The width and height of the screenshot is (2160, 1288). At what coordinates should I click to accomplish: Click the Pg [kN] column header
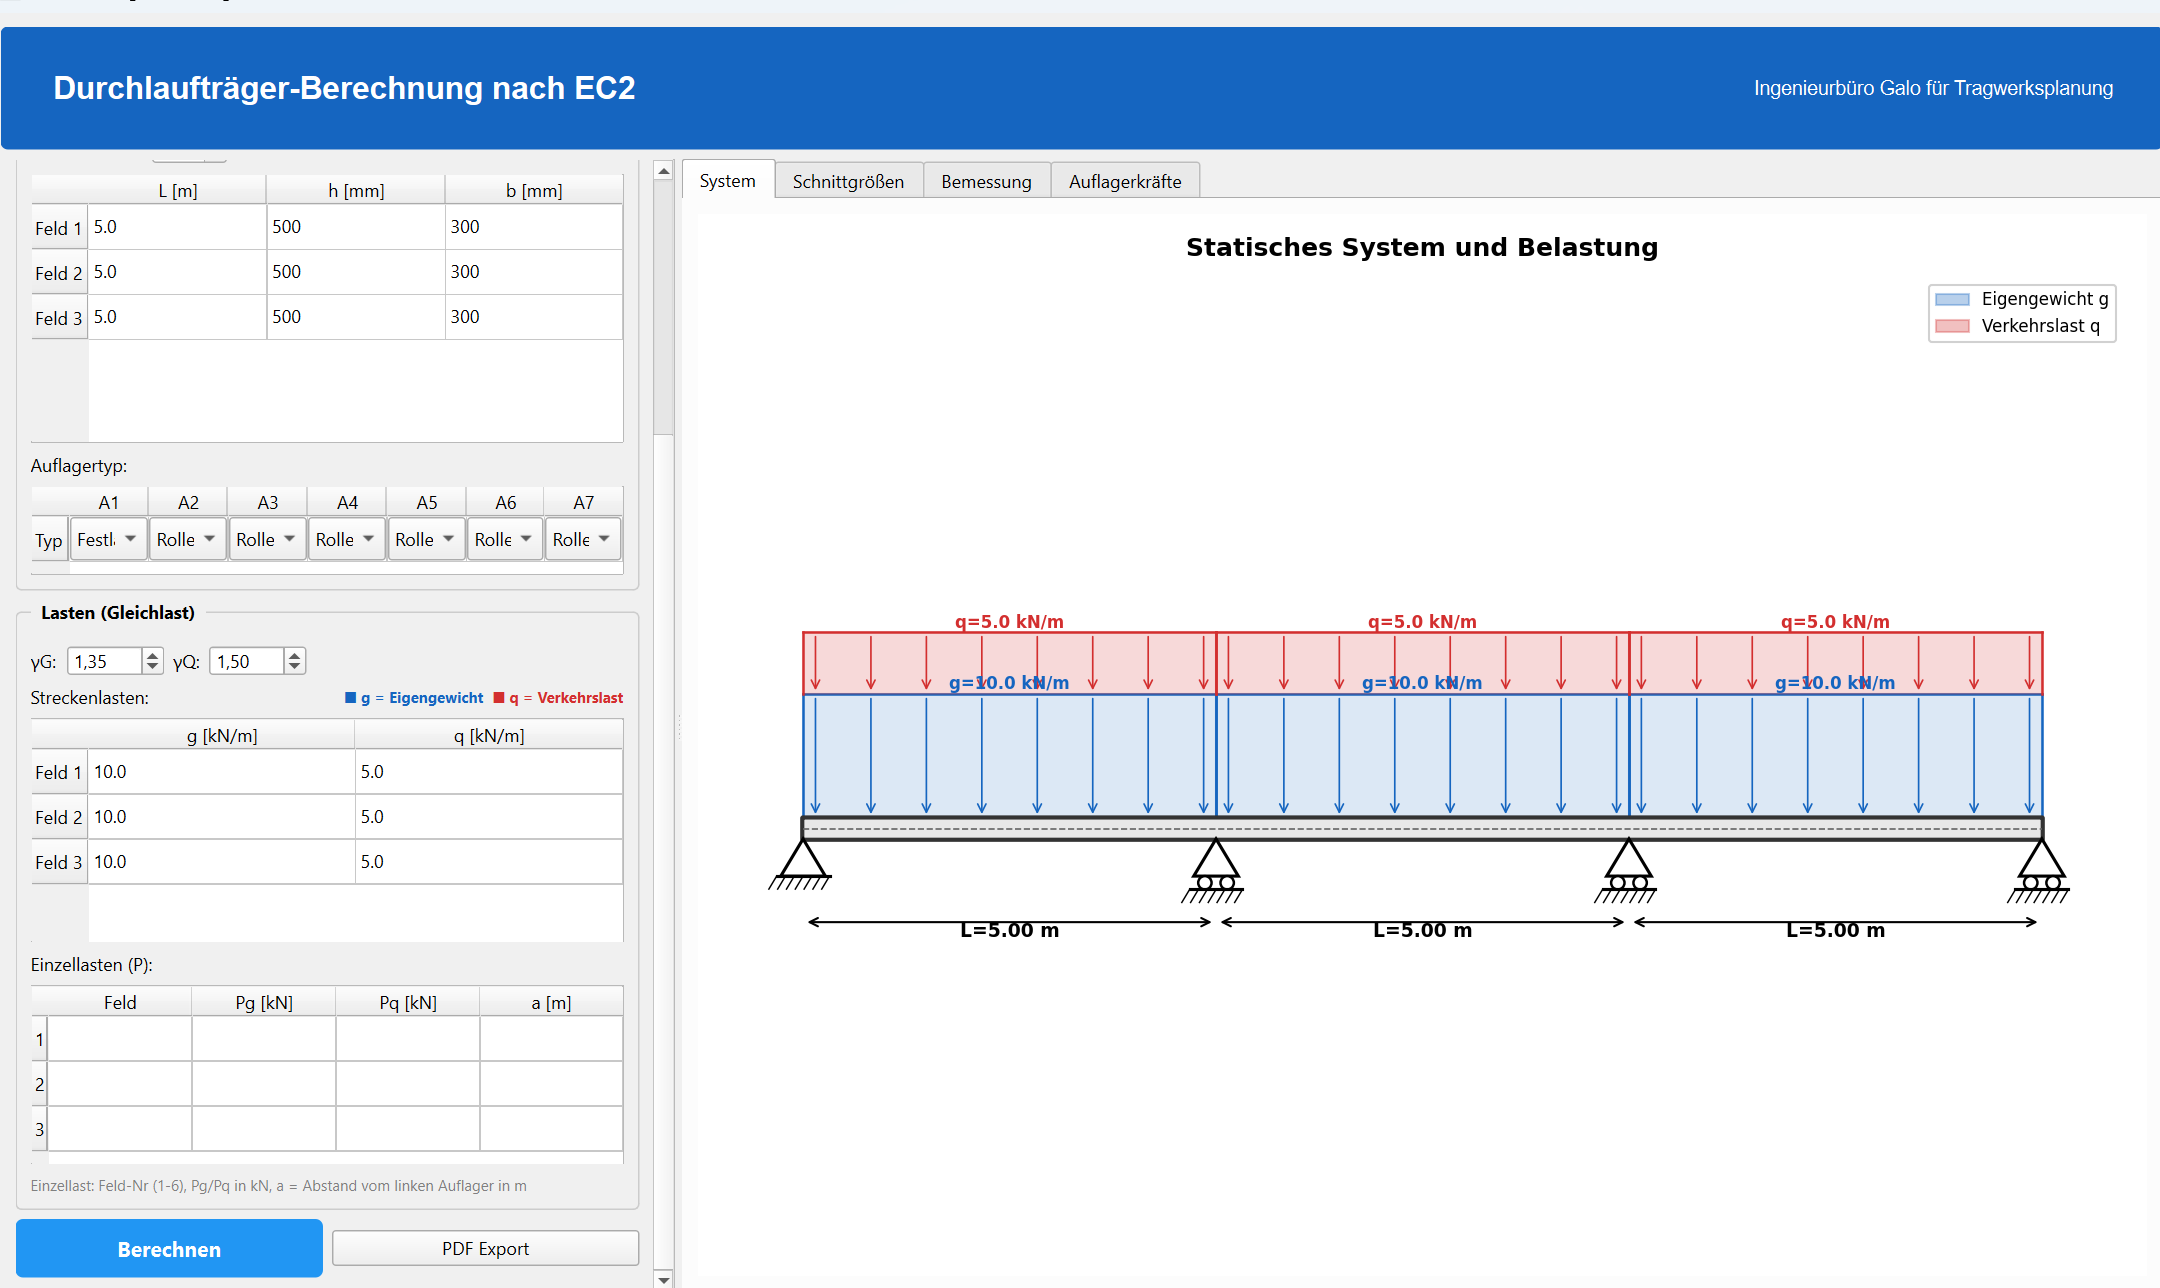click(x=264, y=1002)
